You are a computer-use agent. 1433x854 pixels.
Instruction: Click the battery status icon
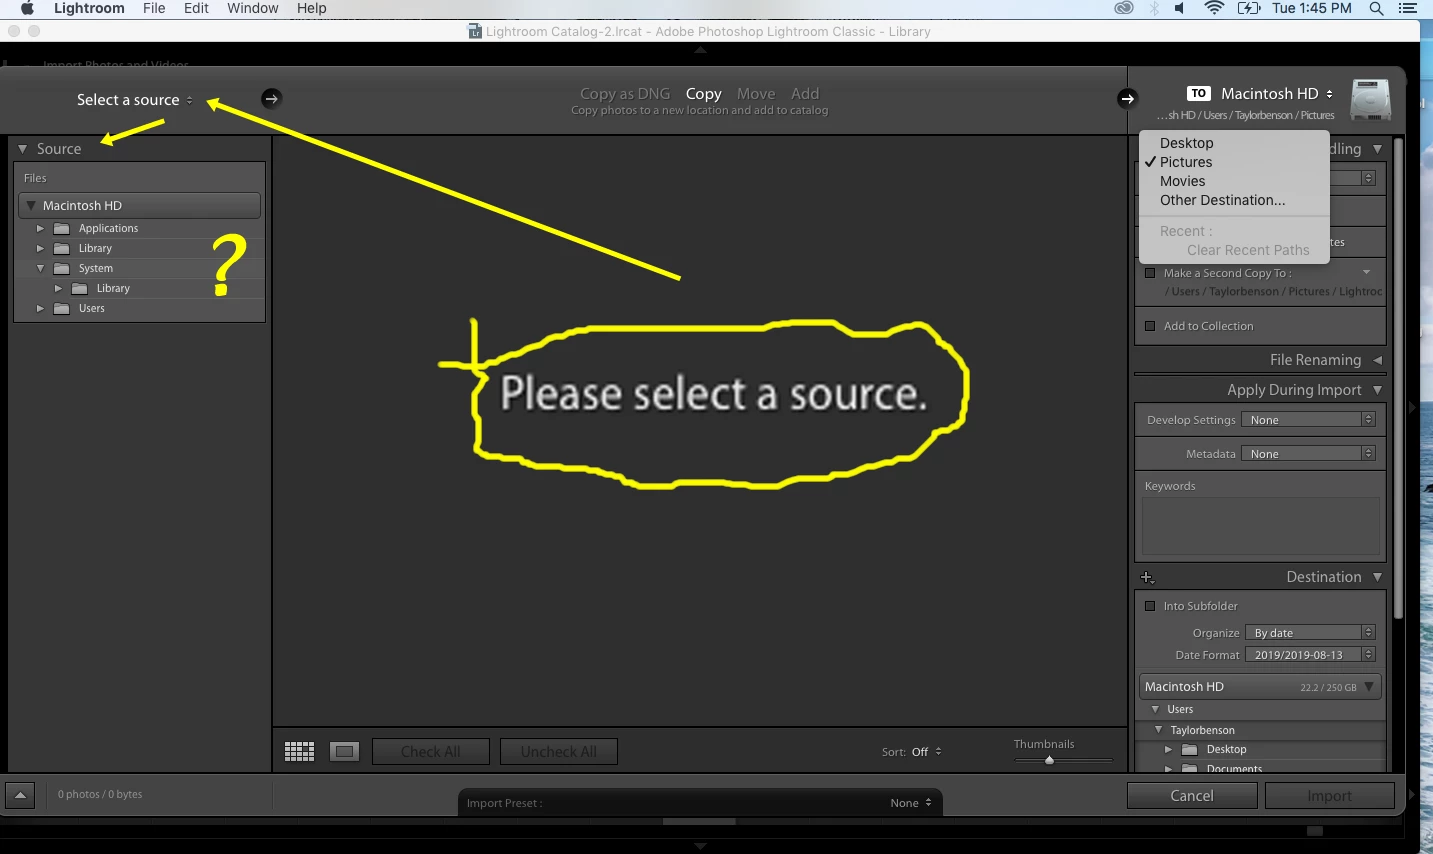[1248, 8]
